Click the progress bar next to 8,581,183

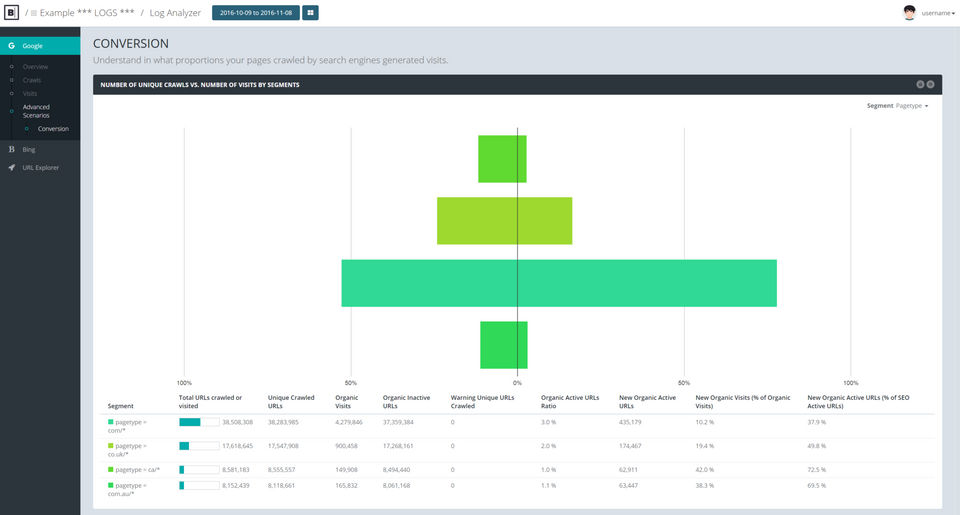[x=199, y=470]
